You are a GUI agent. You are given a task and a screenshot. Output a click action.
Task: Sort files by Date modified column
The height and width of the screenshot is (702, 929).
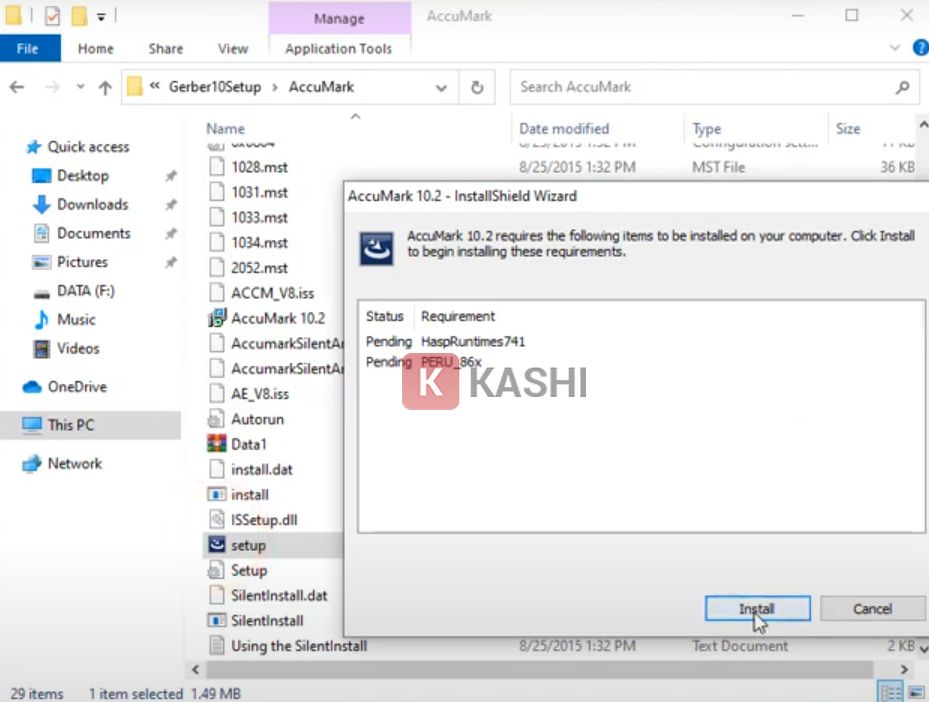(564, 128)
